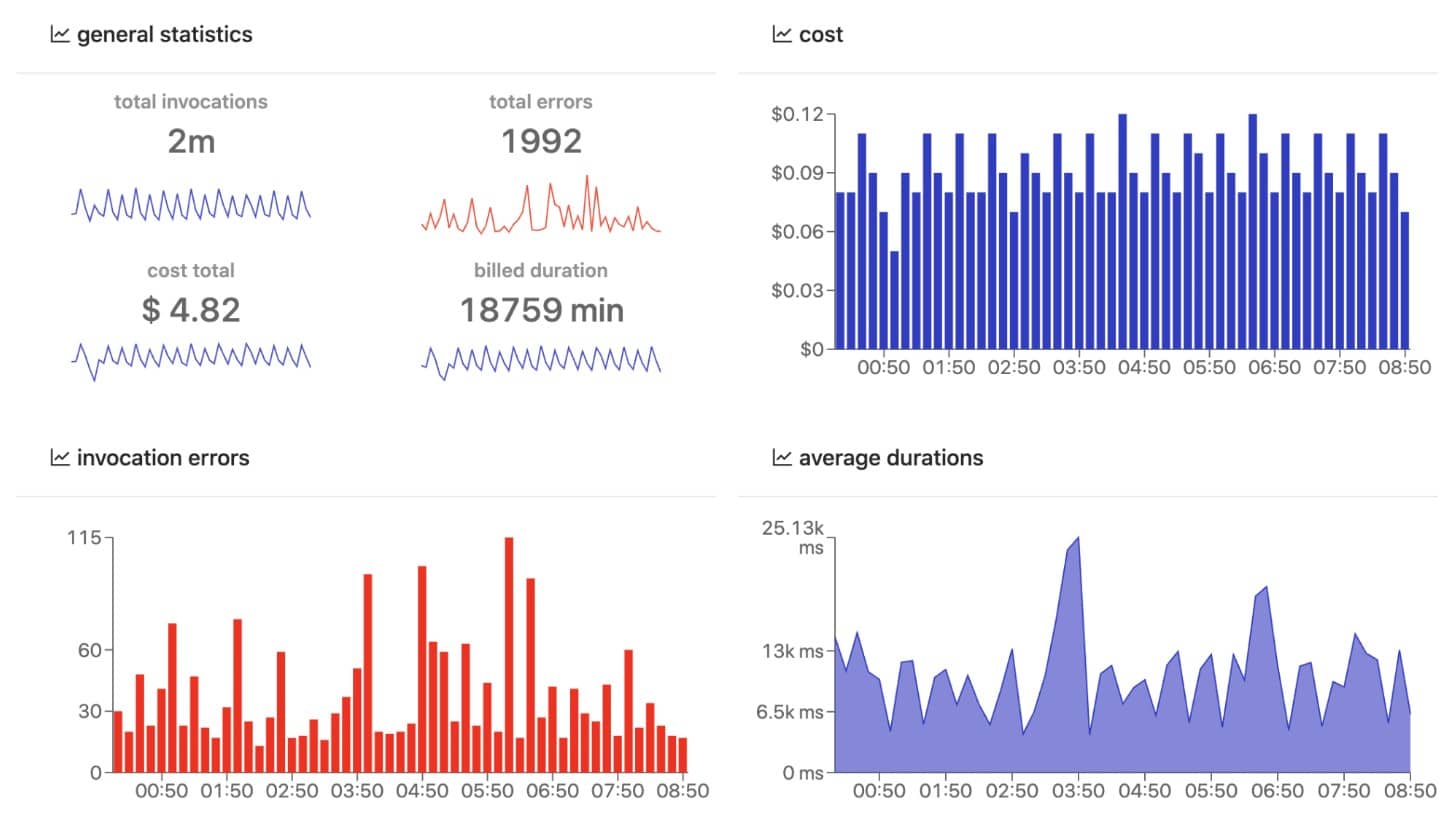The image size is (1447, 832).
Task: Click the cost total label
Action: (191, 270)
